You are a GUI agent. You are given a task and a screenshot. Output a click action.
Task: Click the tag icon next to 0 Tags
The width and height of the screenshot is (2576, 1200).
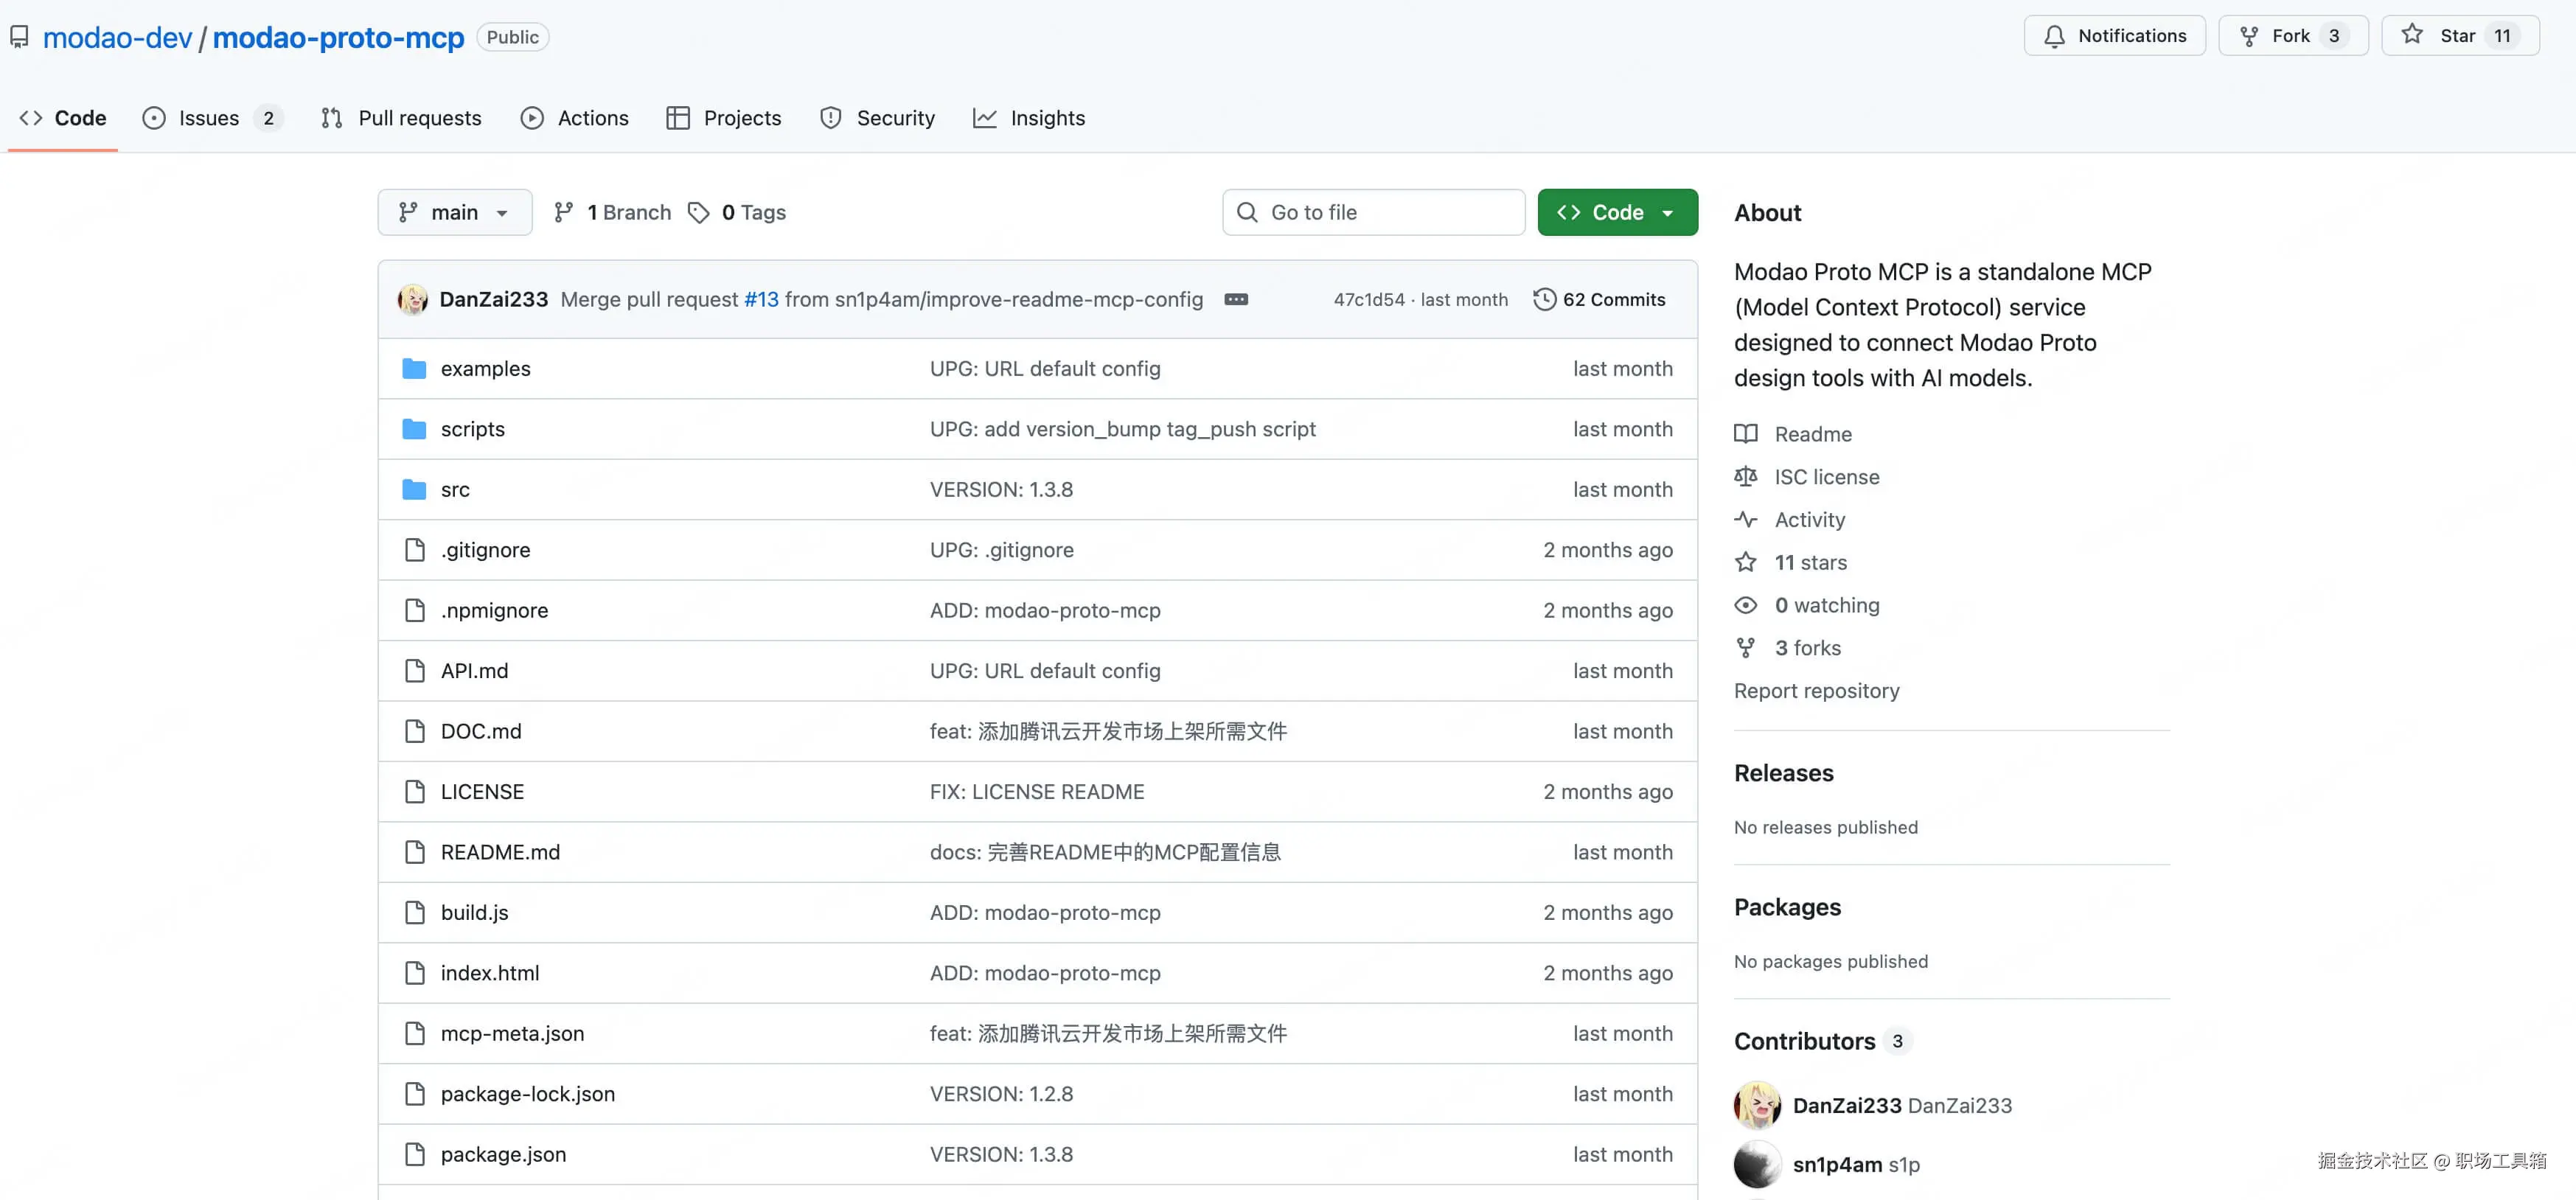(x=698, y=212)
